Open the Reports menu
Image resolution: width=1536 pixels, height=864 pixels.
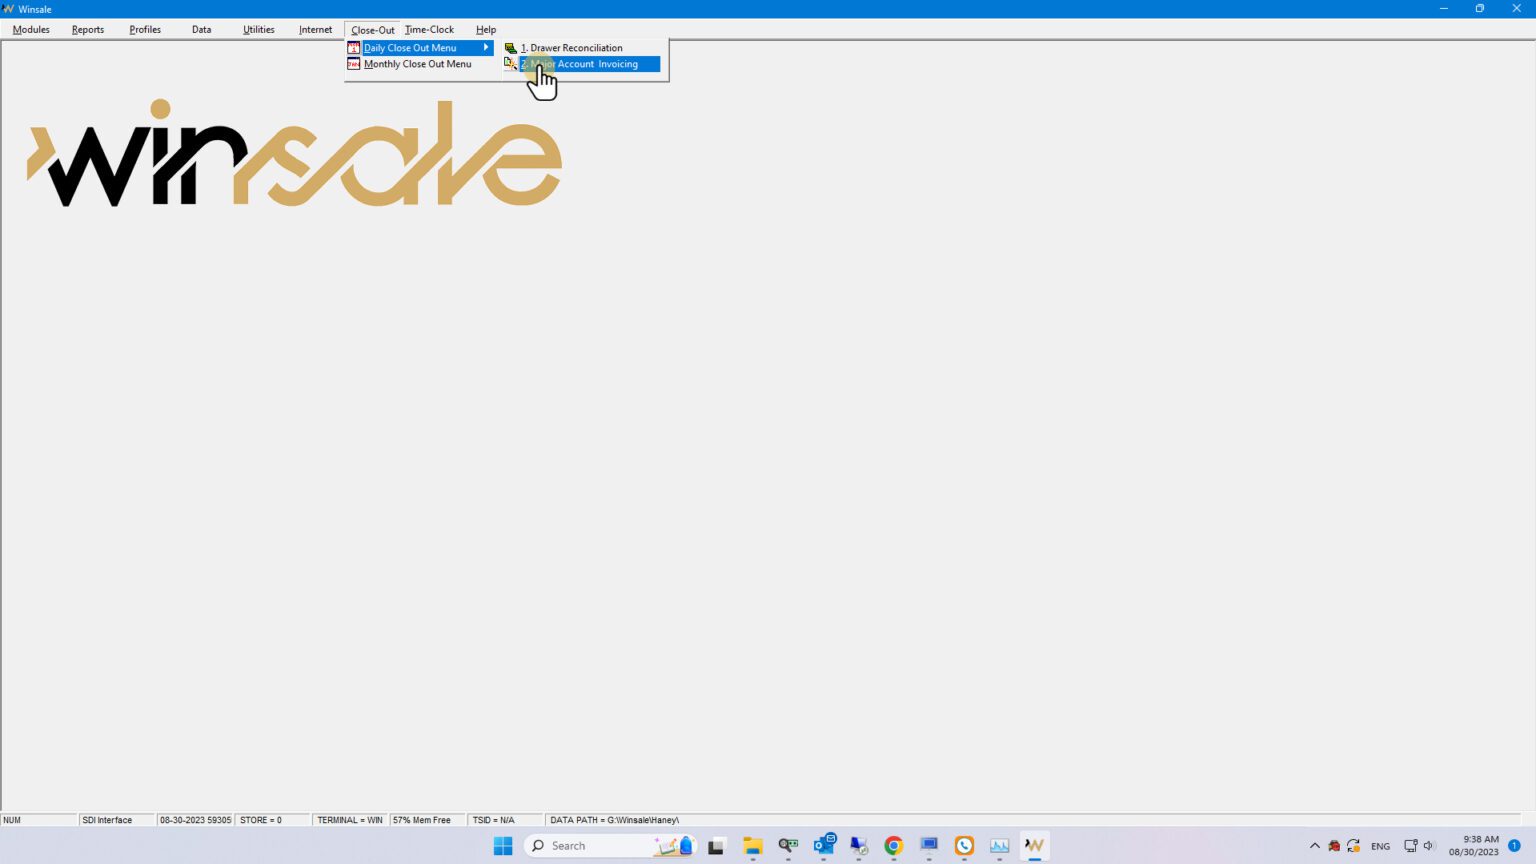(x=88, y=30)
